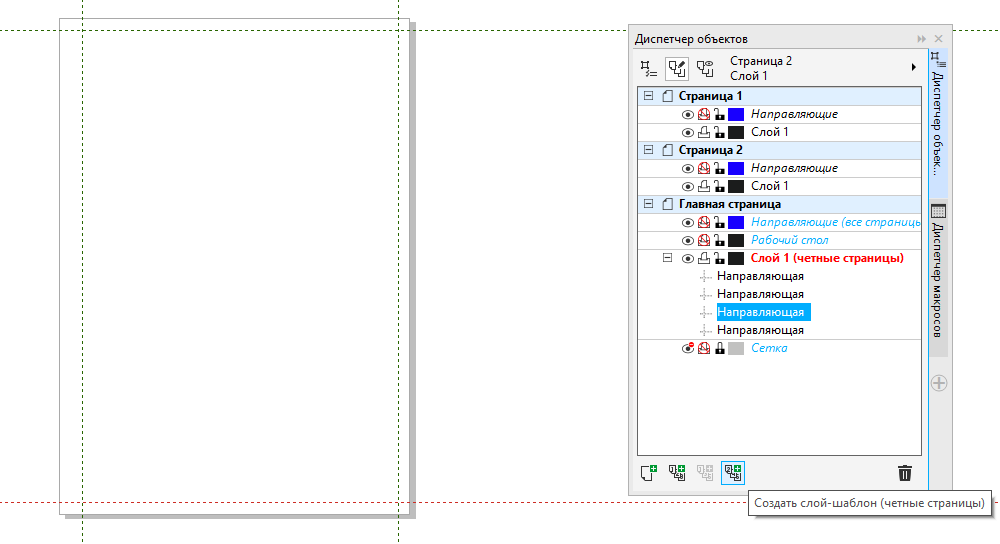This screenshot has width=1000, height=544.
Task: Toggle printing for Страница 2 Направляющие
Action: (704, 168)
